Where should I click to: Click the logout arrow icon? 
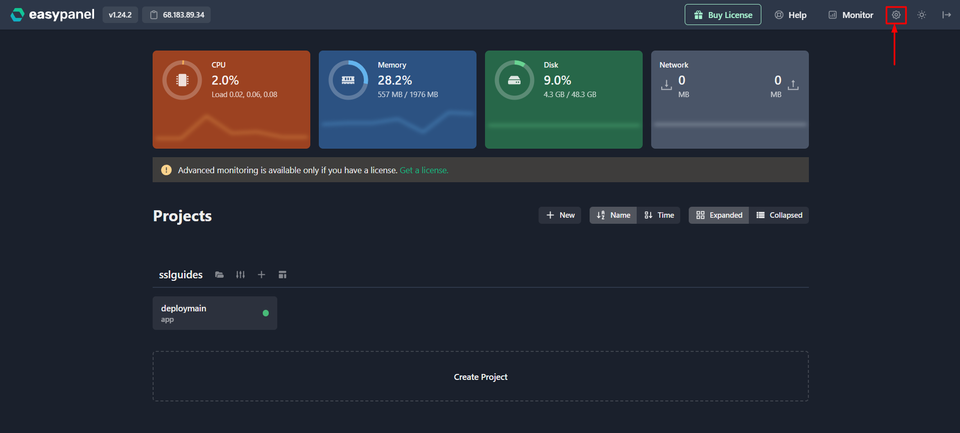click(946, 15)
